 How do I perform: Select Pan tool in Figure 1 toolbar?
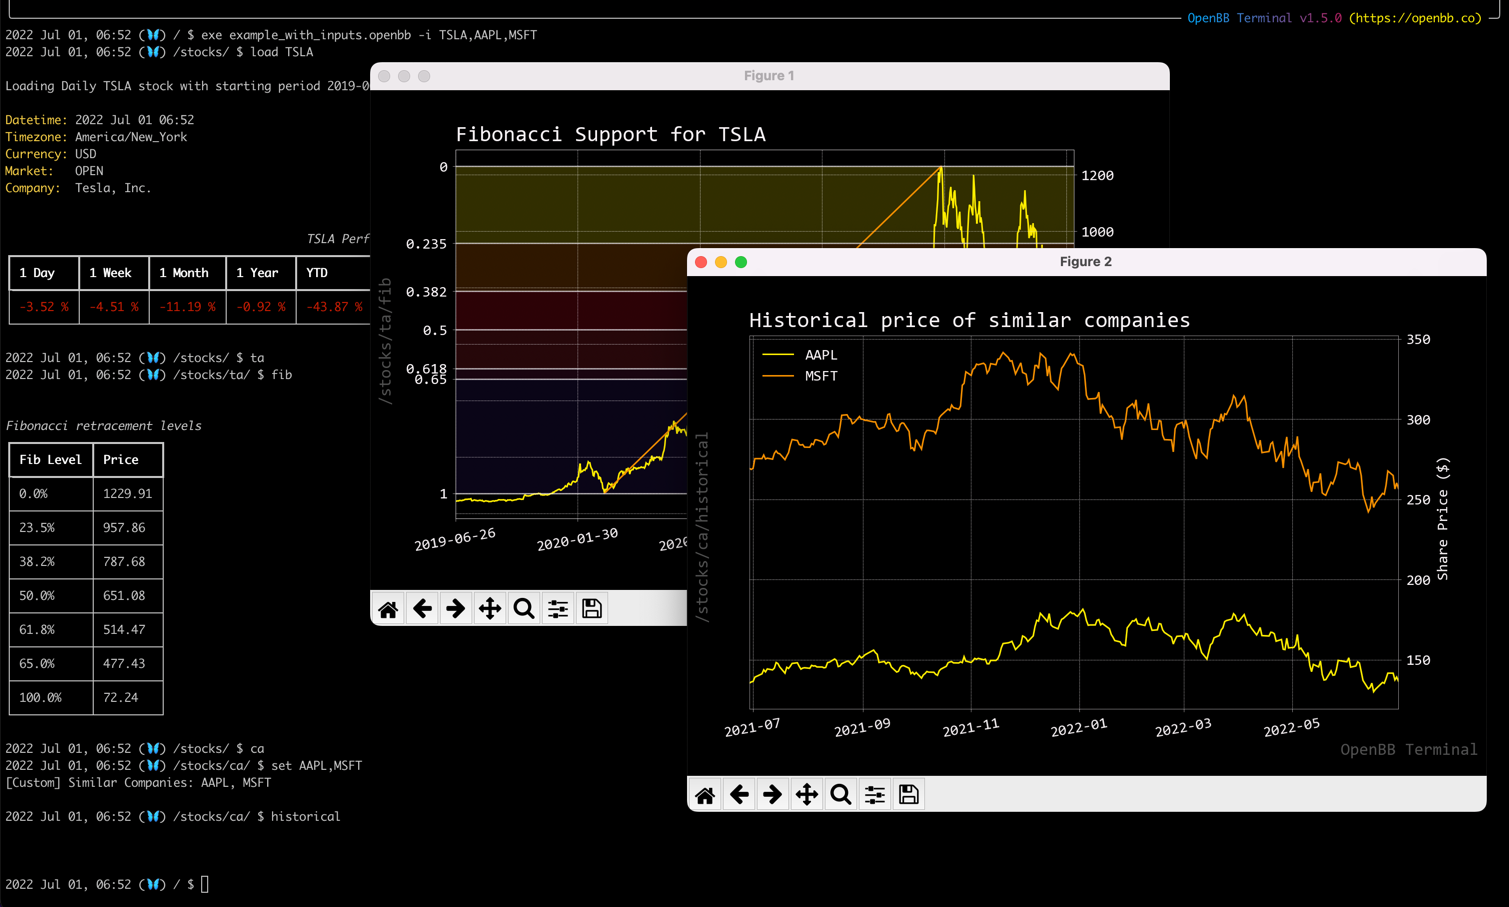click(490, 609)
